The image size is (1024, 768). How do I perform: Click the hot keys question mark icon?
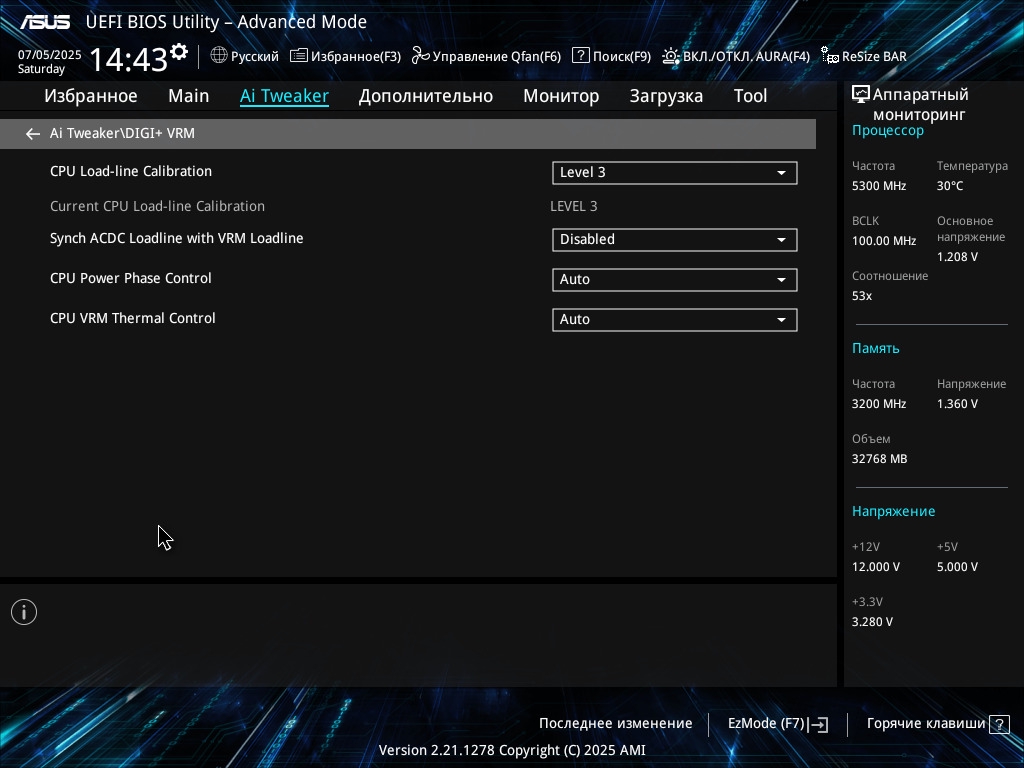[x=999, y=724]
